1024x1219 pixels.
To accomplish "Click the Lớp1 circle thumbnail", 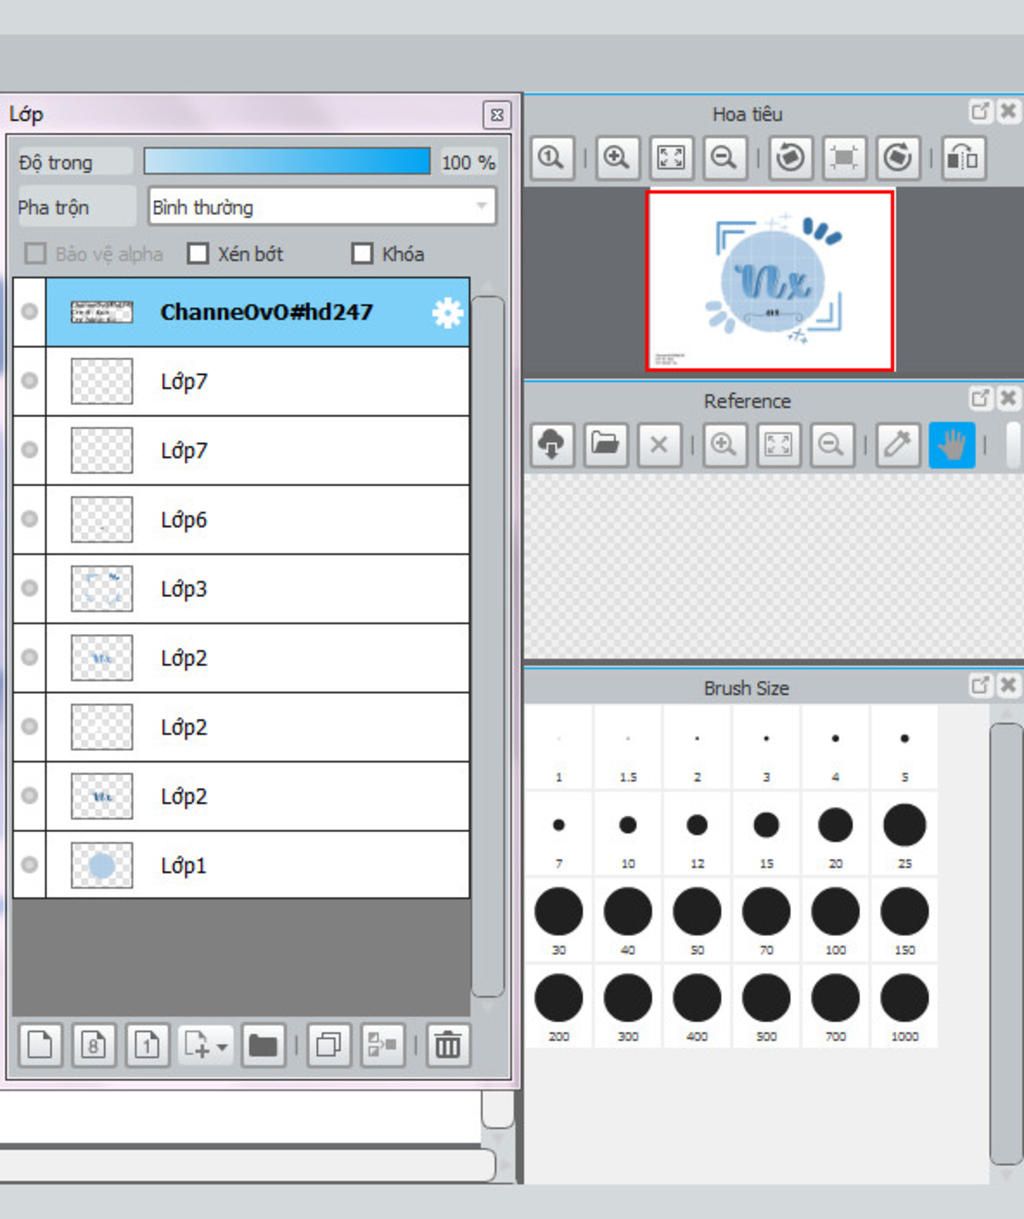I will tap(102, 865).
